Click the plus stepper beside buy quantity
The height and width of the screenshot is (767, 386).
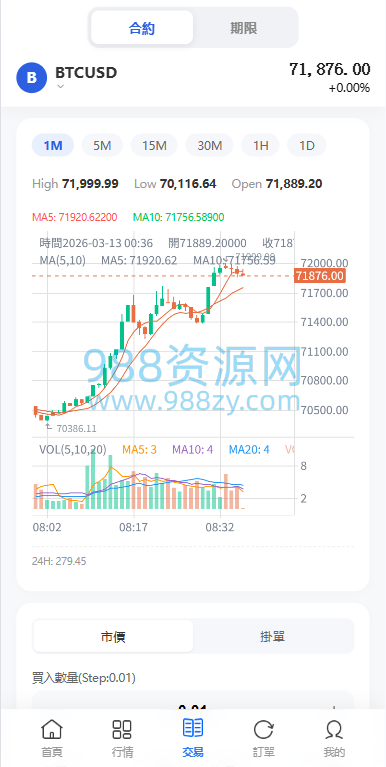click(335, 708)
